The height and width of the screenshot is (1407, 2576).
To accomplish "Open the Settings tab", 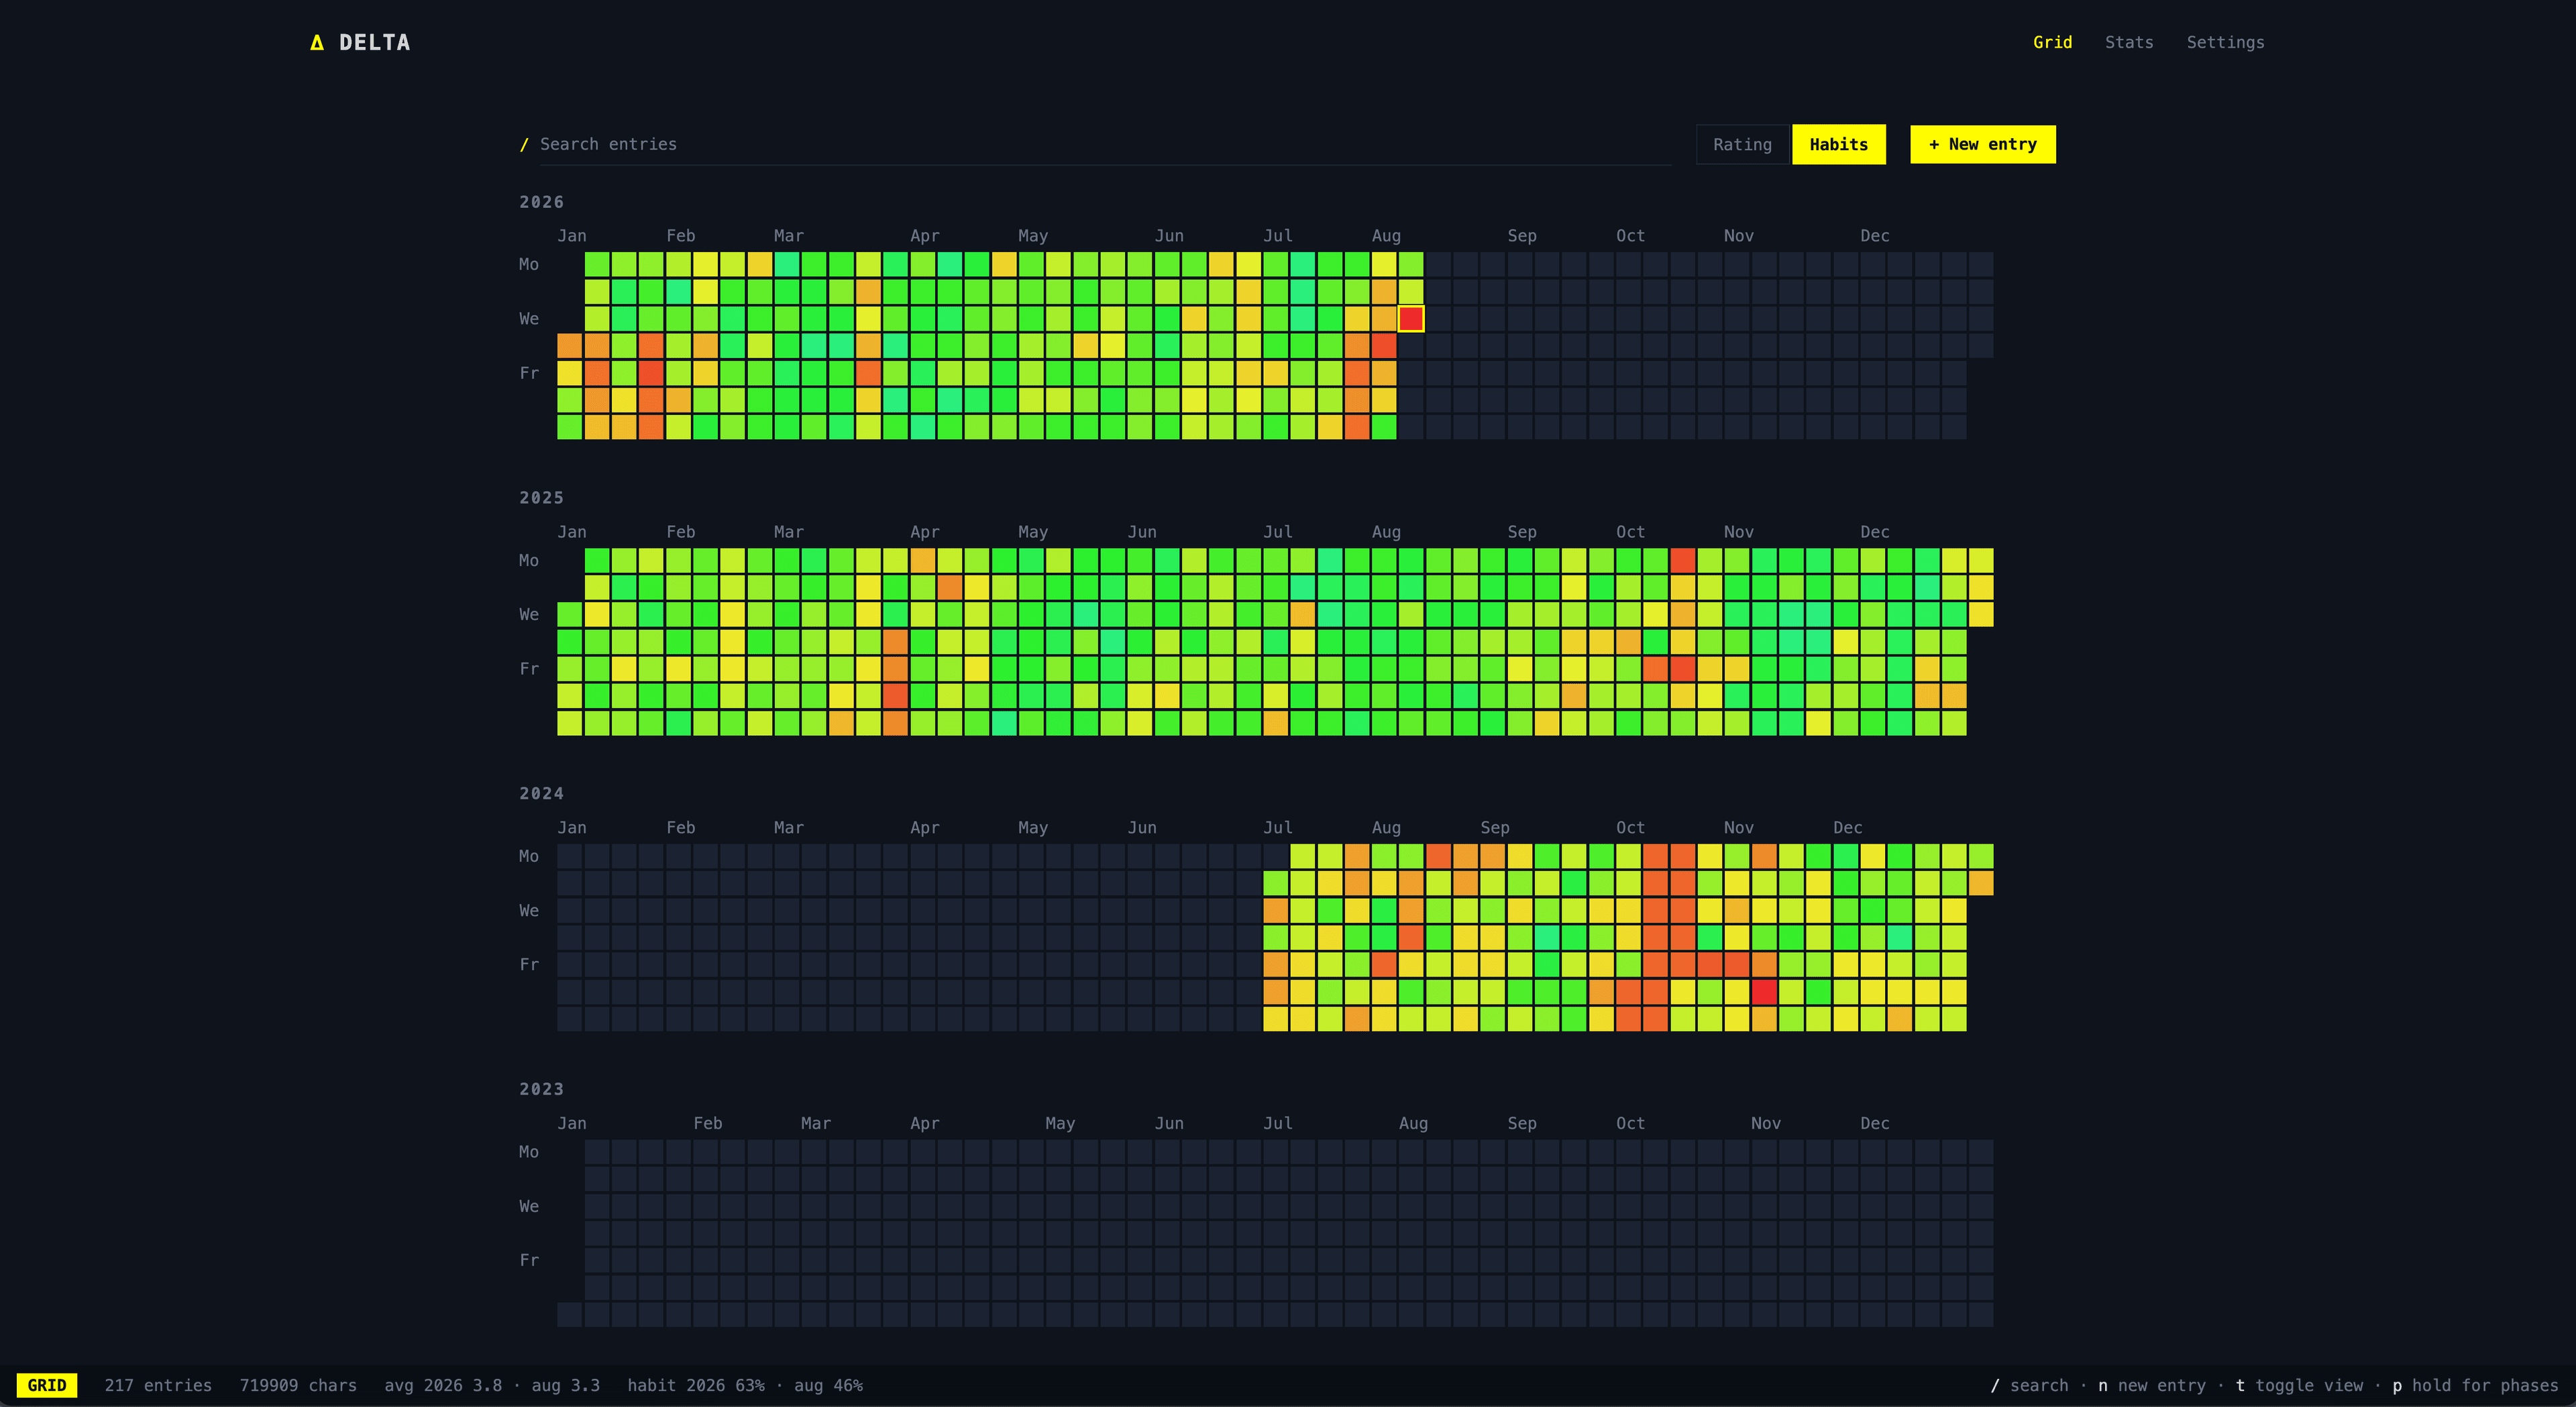I will [2225, 42].
